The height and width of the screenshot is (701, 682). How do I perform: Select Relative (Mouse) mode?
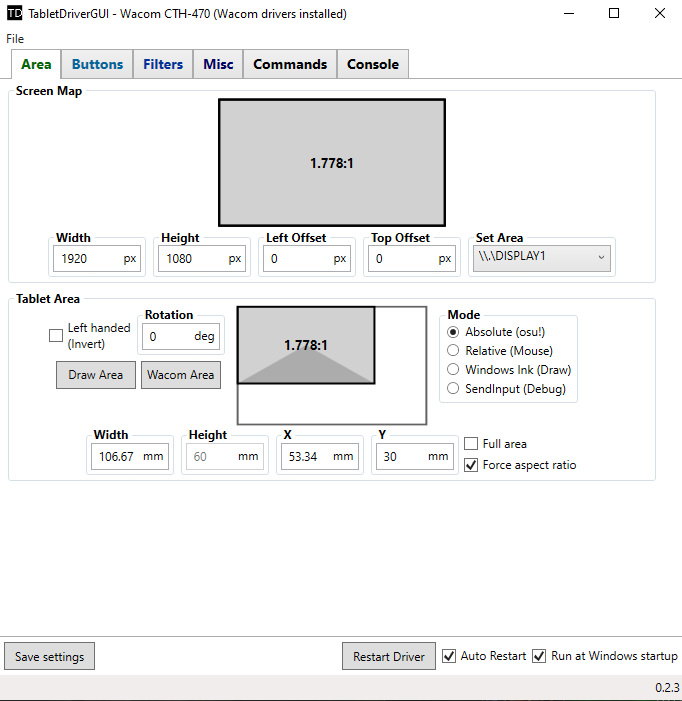point(453,350)
